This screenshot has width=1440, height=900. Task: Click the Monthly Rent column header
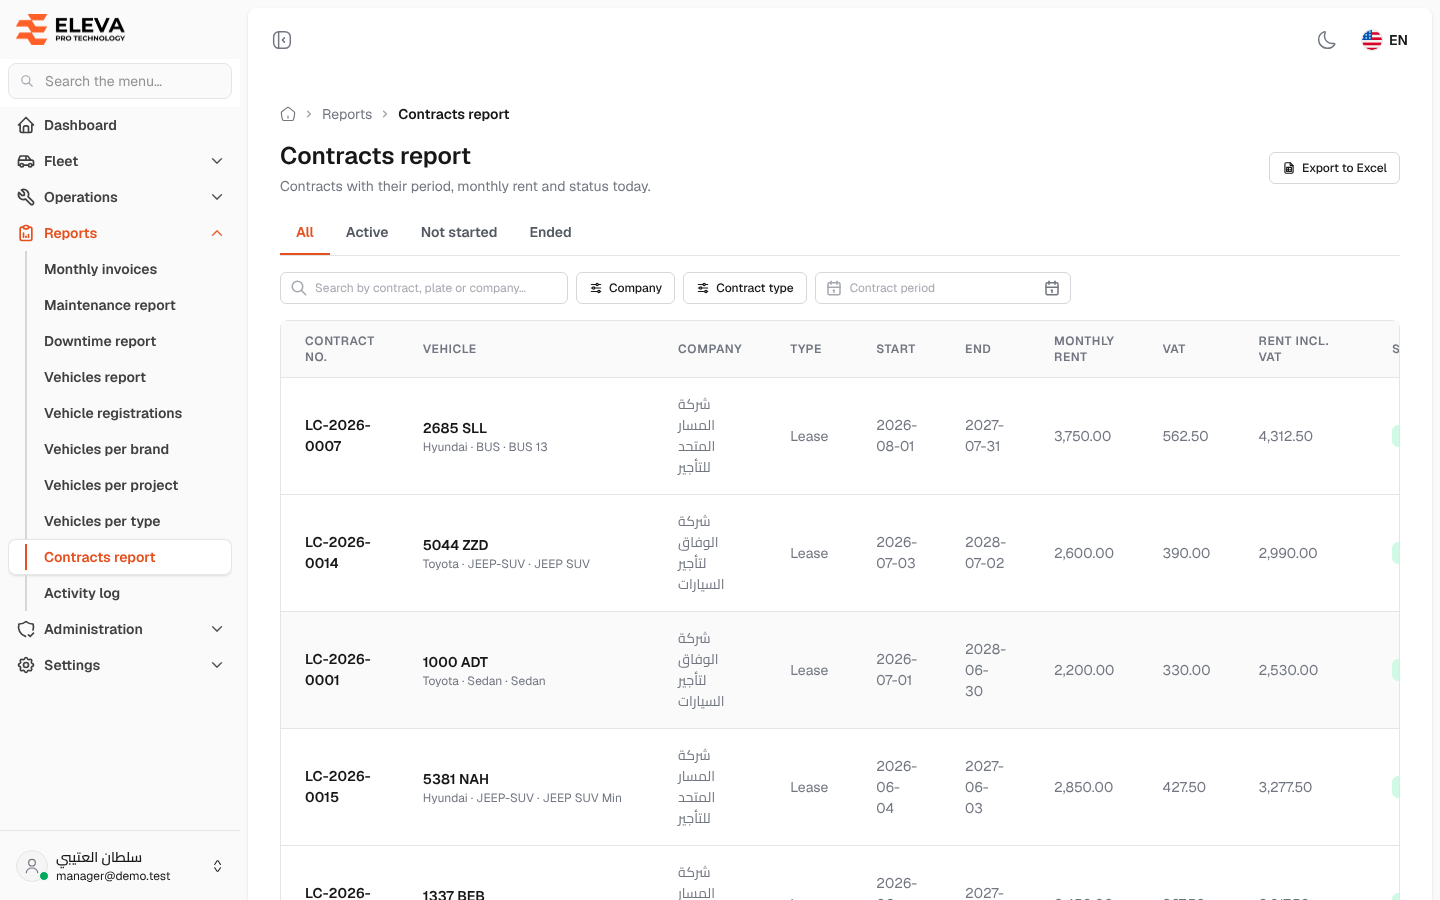point(1084,349)
